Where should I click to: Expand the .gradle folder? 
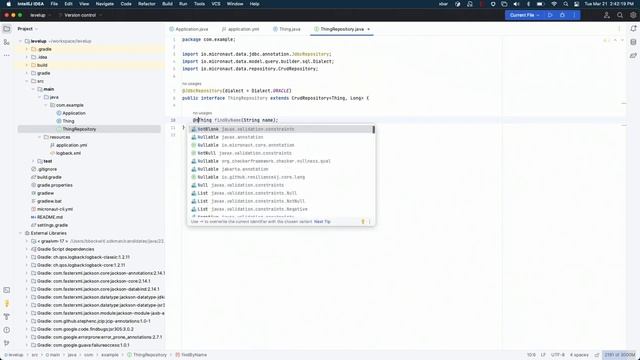(27, 49)
